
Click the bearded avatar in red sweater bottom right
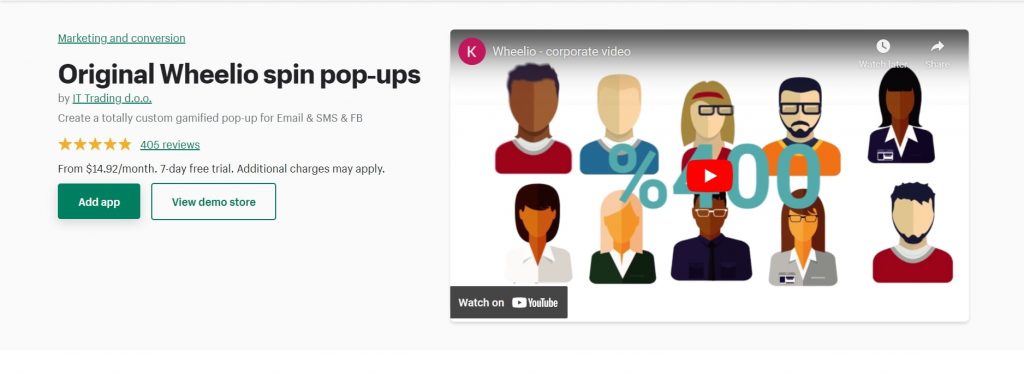pyautogui.click(x=912, y=233)
